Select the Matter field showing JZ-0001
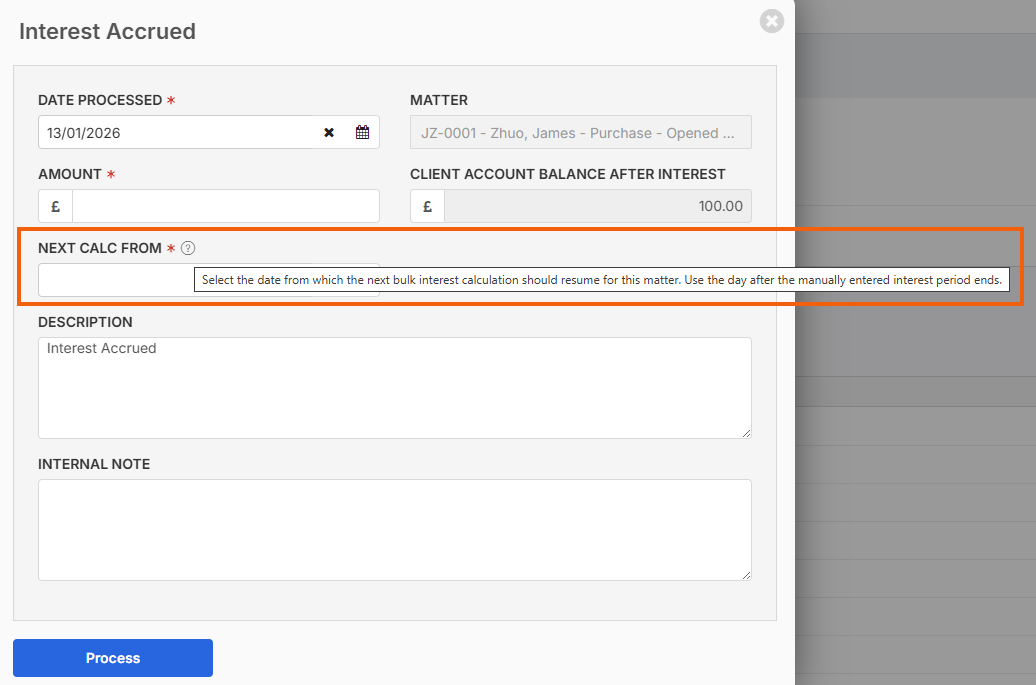 coord(580,133)
